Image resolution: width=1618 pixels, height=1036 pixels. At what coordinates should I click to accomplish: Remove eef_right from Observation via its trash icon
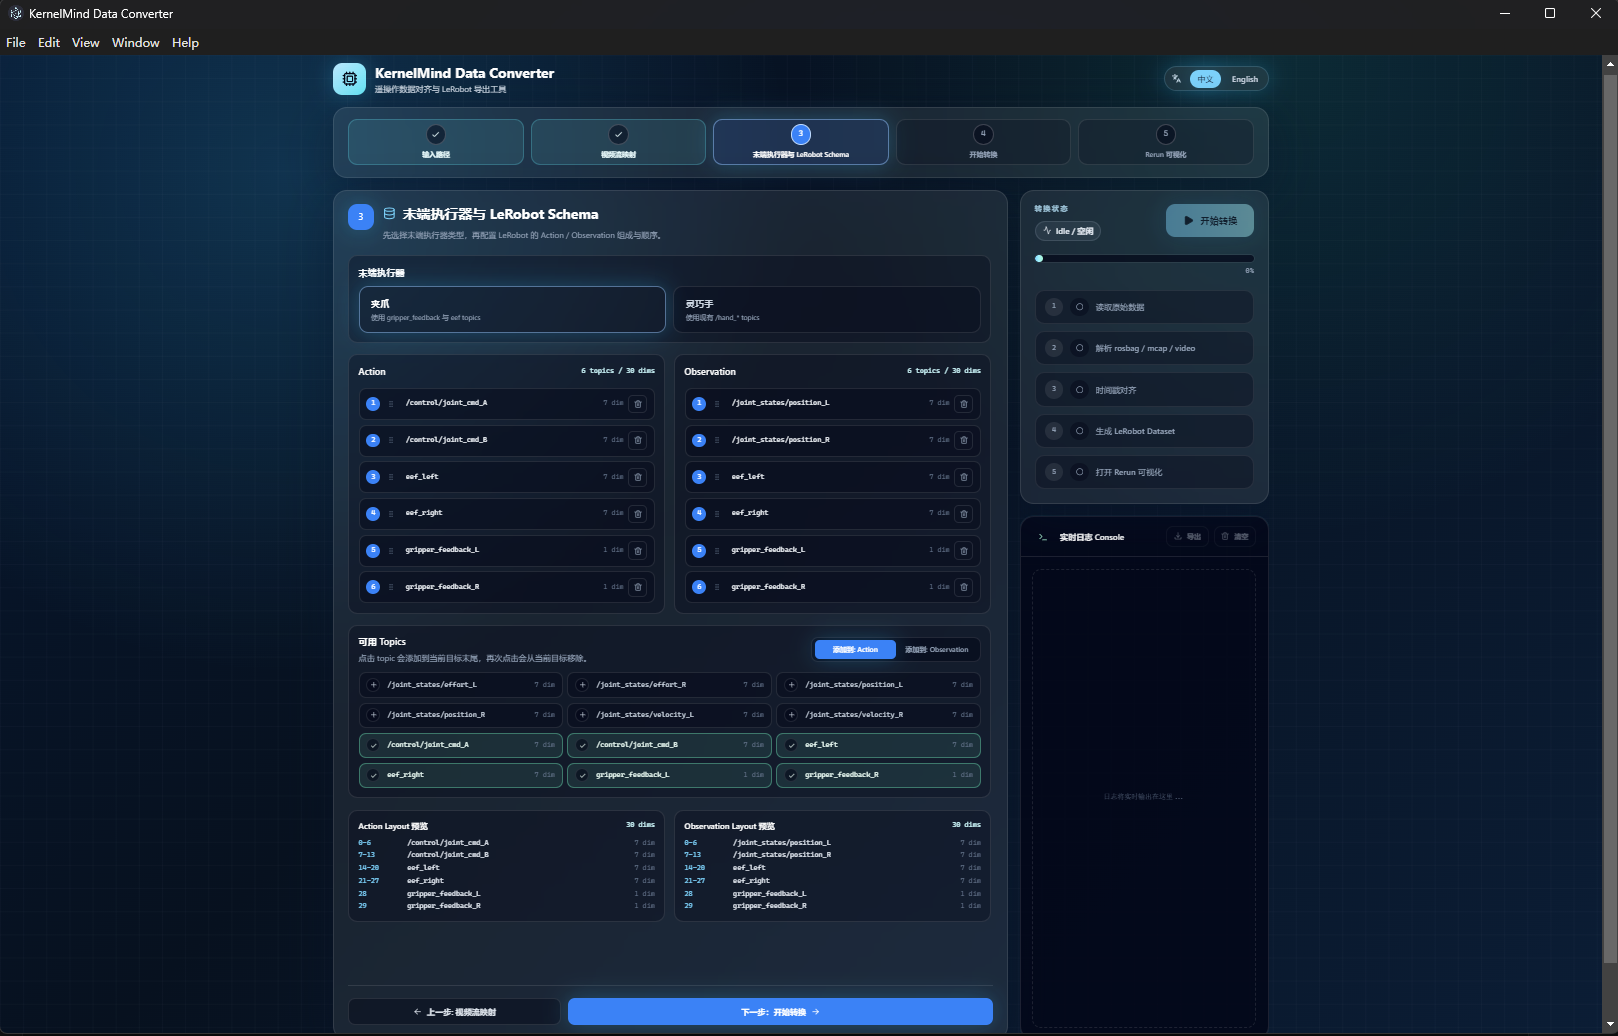pos(964,514)
